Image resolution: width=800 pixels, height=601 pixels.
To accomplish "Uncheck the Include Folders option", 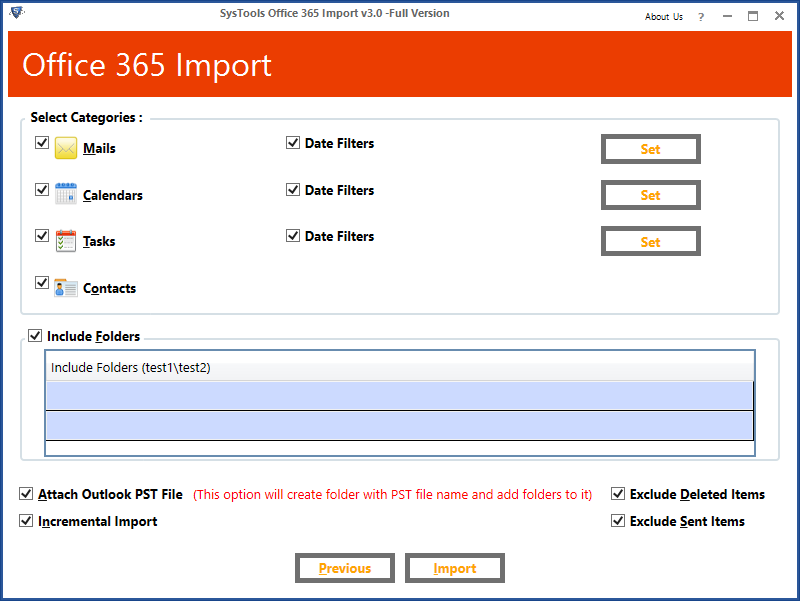I will tap(35, 335).
